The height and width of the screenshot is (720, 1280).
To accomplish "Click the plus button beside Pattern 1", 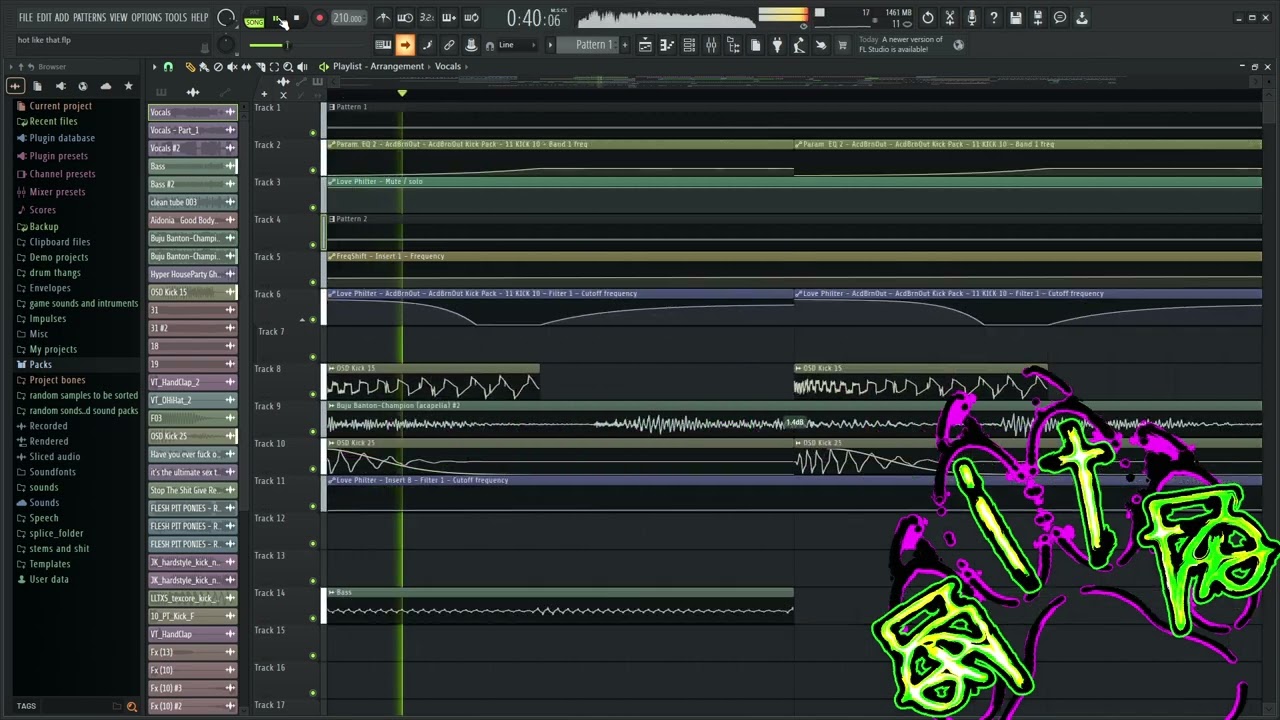I will pyautogui.click(x=625, y=45).
